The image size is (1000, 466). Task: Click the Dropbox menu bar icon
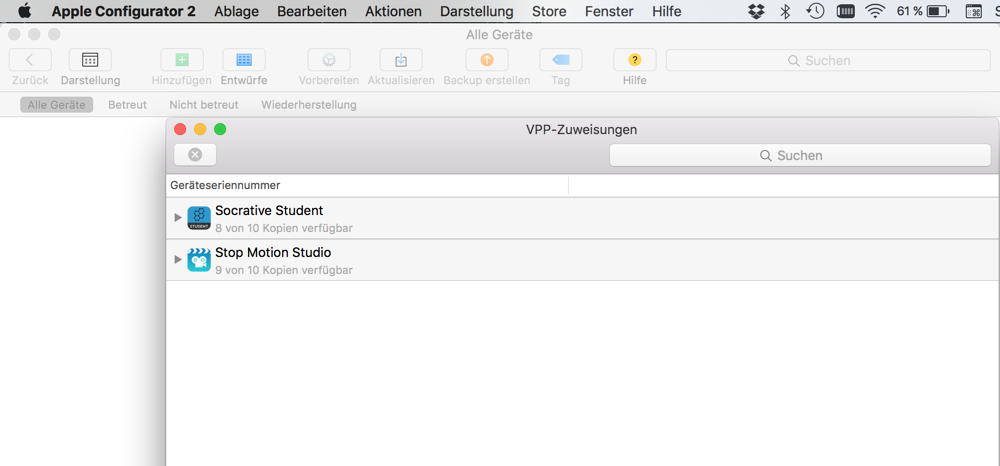pyautogui.click(x=756, y=11)
